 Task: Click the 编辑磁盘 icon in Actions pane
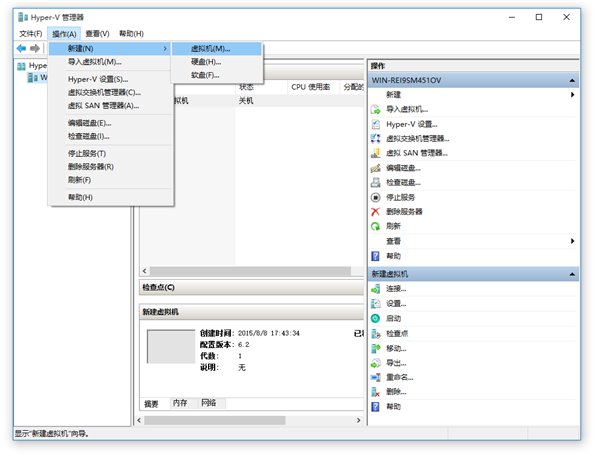[375, 168]
